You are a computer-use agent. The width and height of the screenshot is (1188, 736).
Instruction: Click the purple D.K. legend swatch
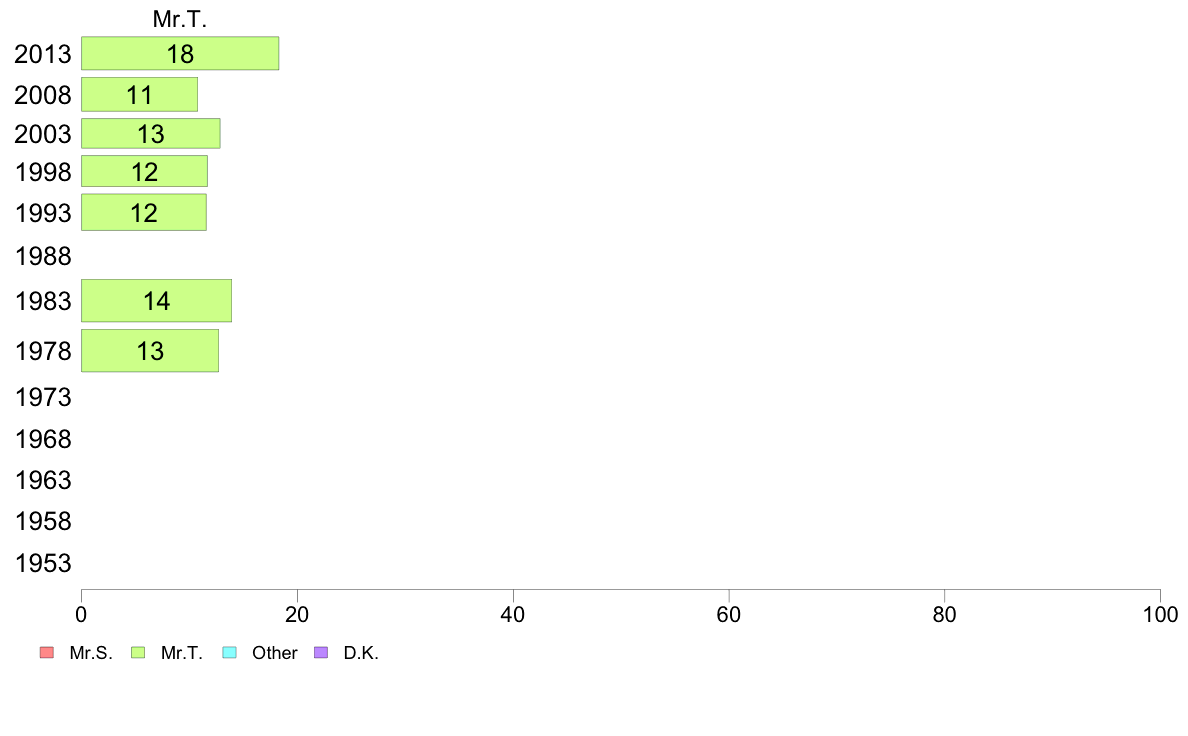coord(321,653)
